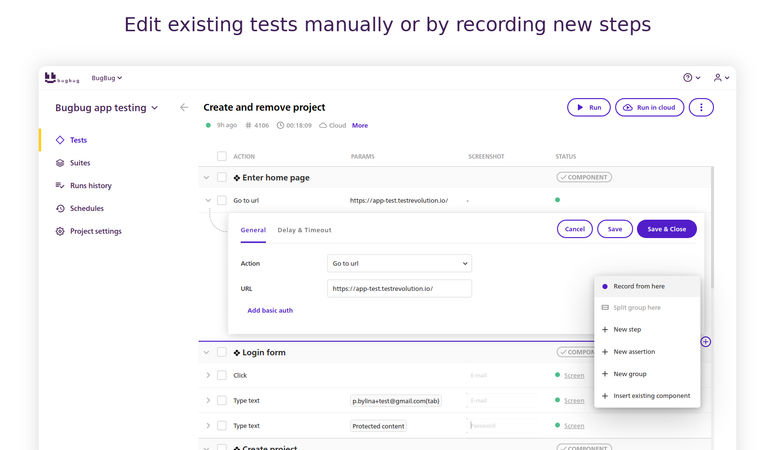The image size is (775, 450).
Task: Expand the Bugbug app testing project dropdown
Action: [106, 108]
